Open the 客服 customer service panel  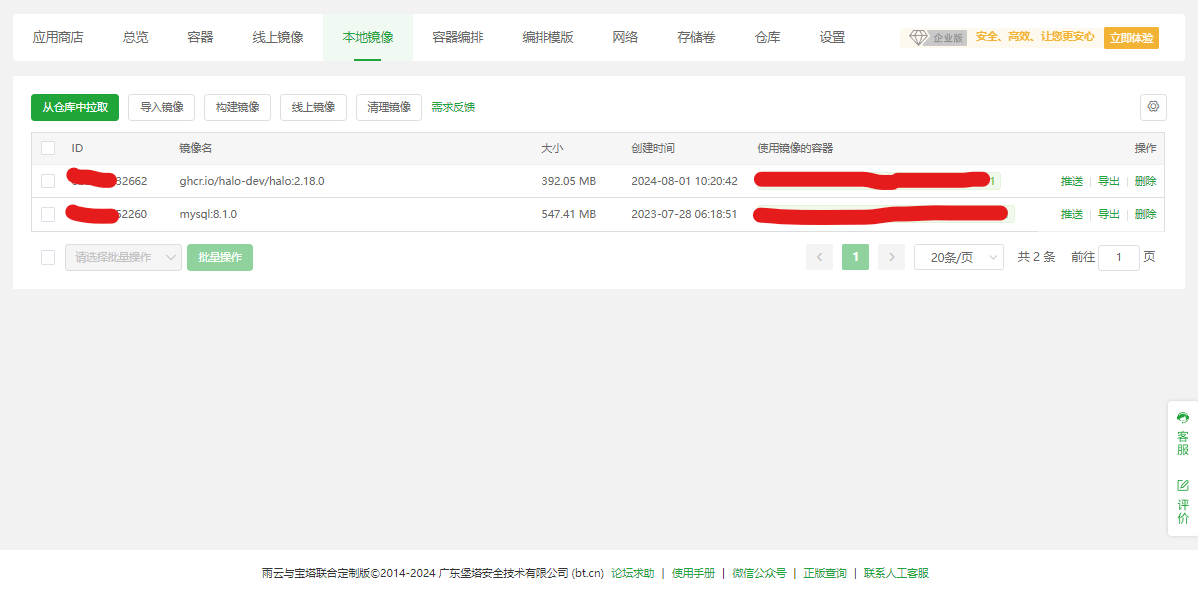tap(1180, 434)
